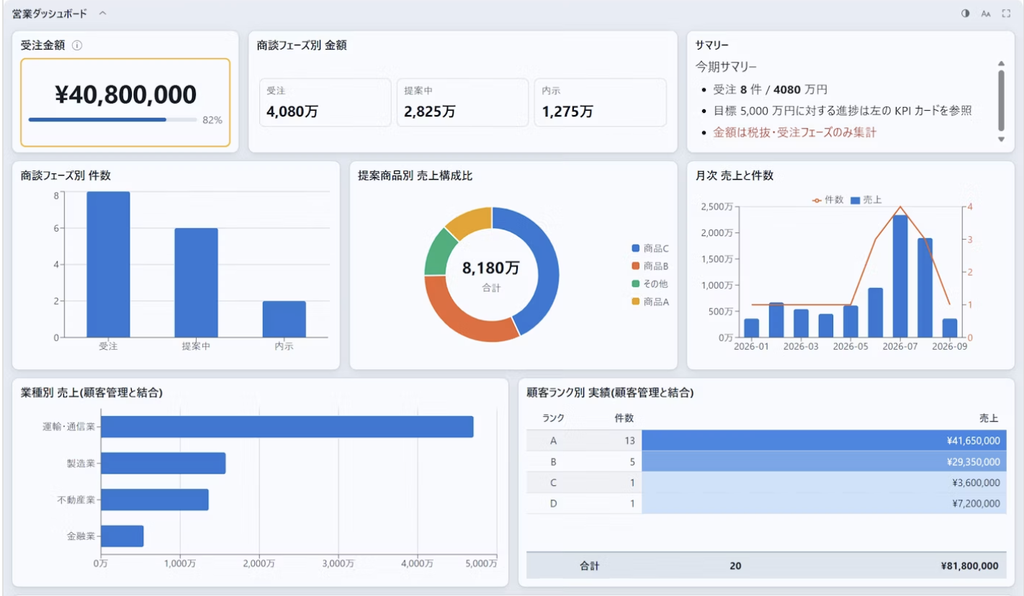
Task: Click the 業種別 売上(顧客管理と結合) title
Action: click(91, 392)
